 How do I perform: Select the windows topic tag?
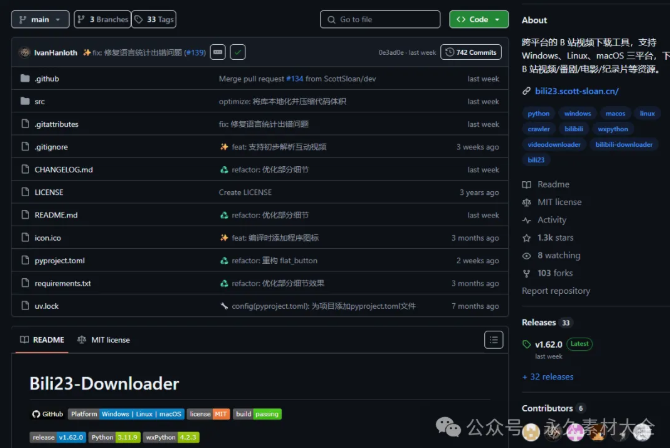pos(578,113)
